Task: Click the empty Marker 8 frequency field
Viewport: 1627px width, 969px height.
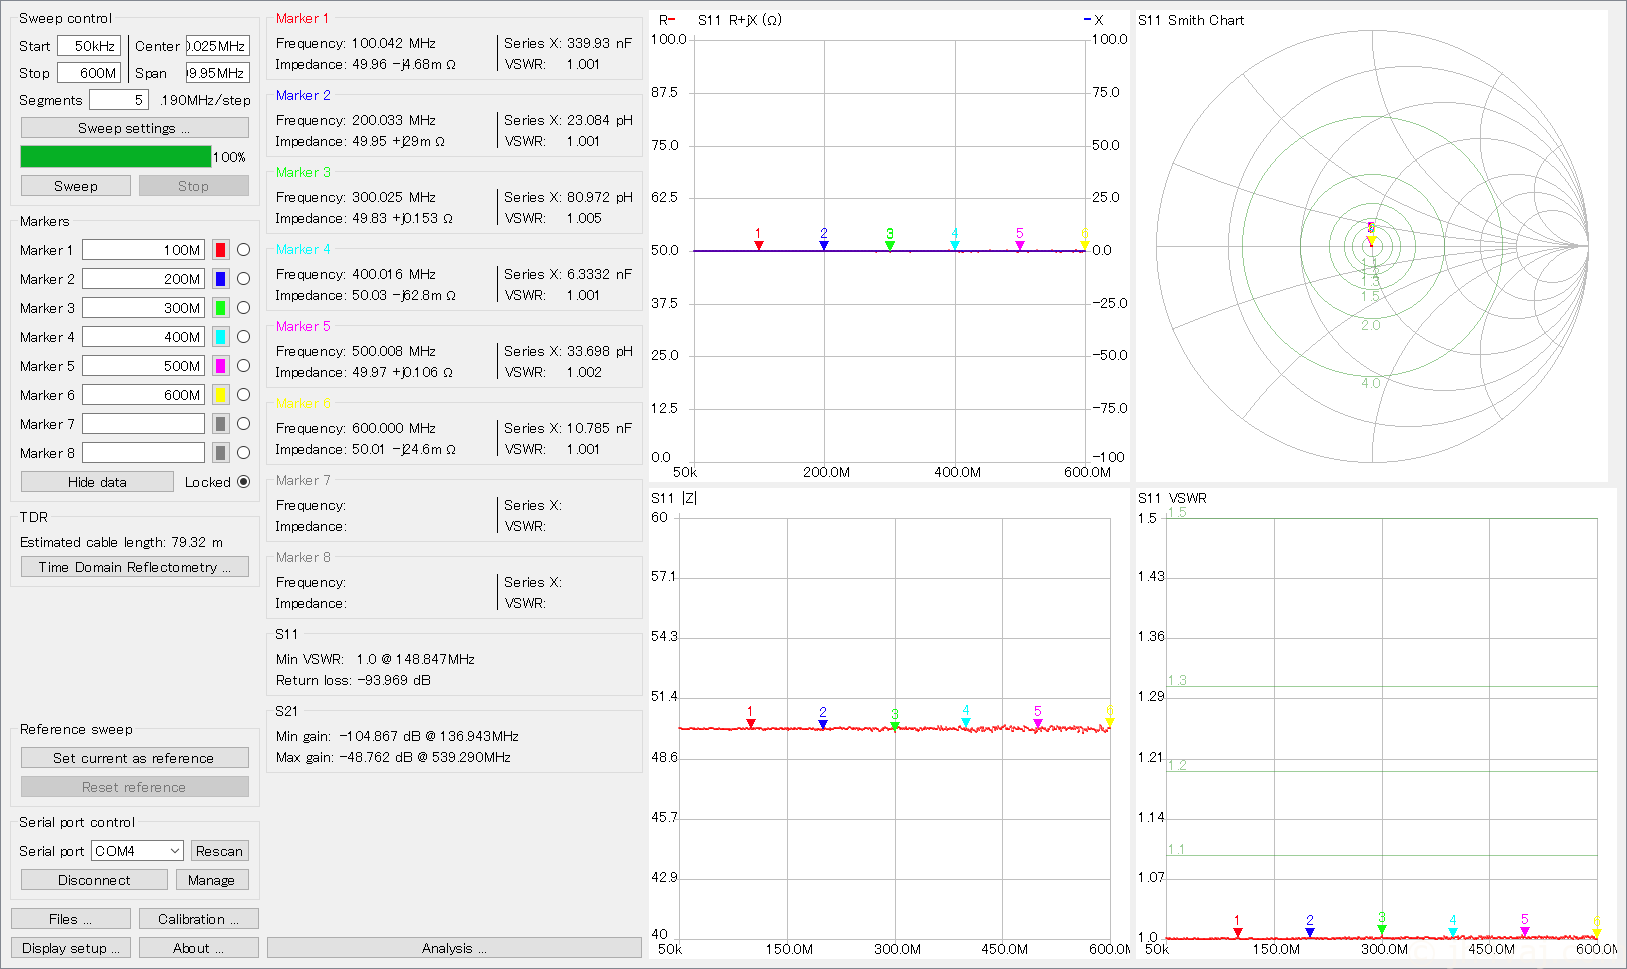Action: tap(143, 453)
